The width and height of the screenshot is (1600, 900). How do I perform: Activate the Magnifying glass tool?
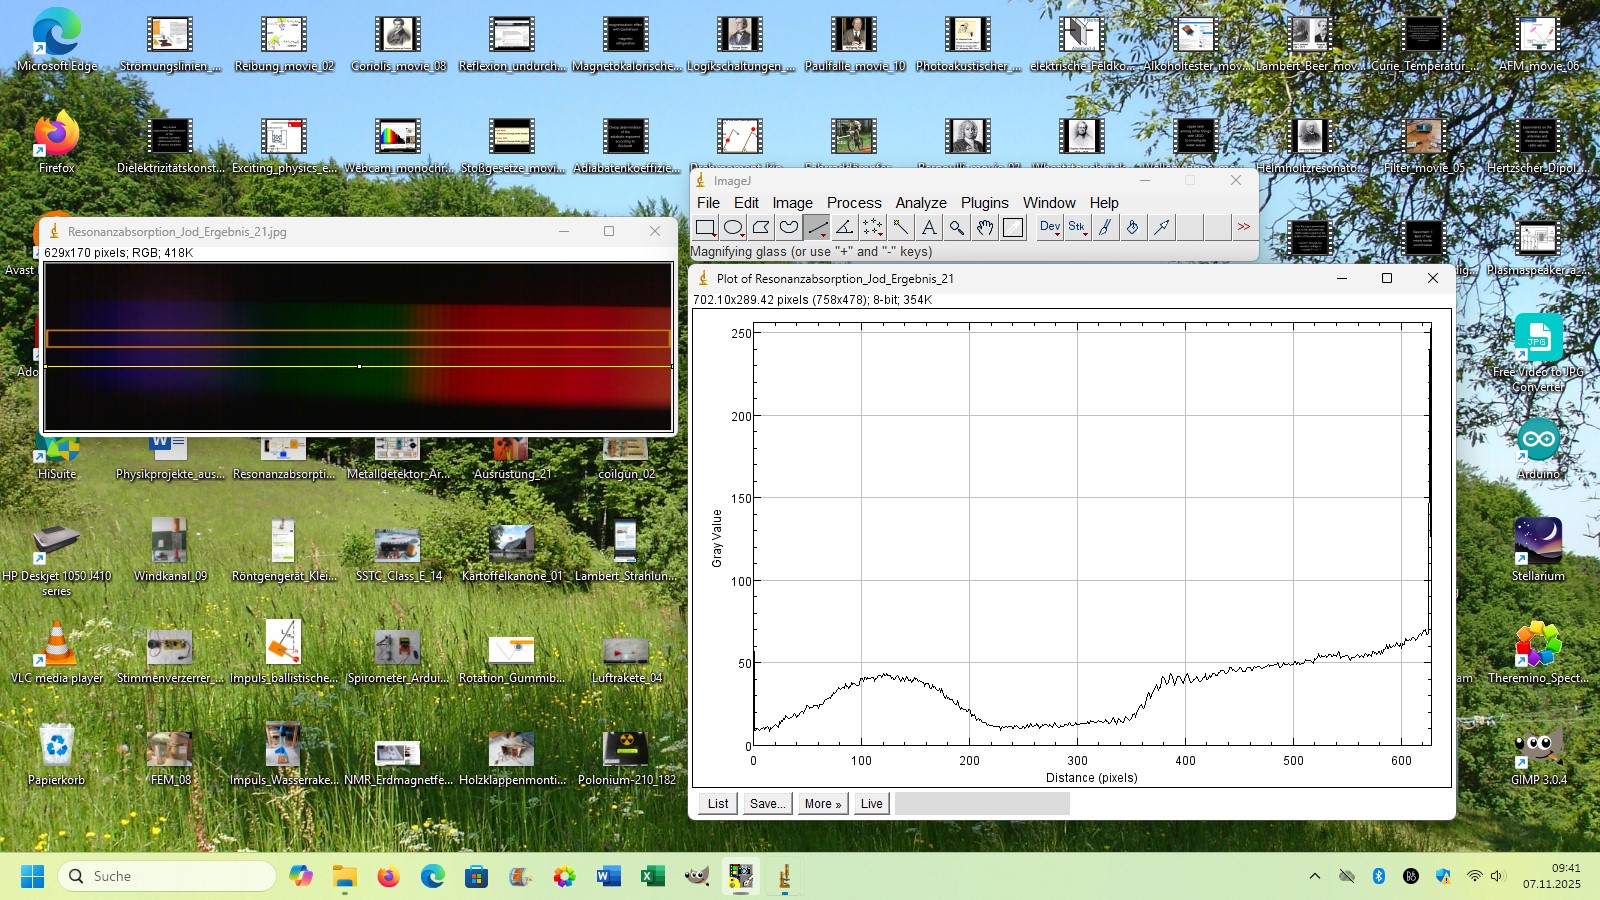957,228
